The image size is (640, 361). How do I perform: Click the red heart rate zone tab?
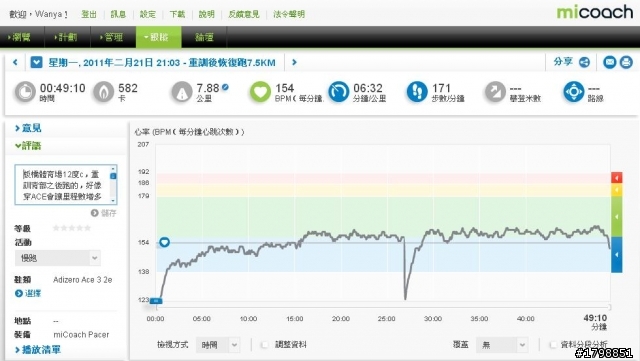(617, 178)
